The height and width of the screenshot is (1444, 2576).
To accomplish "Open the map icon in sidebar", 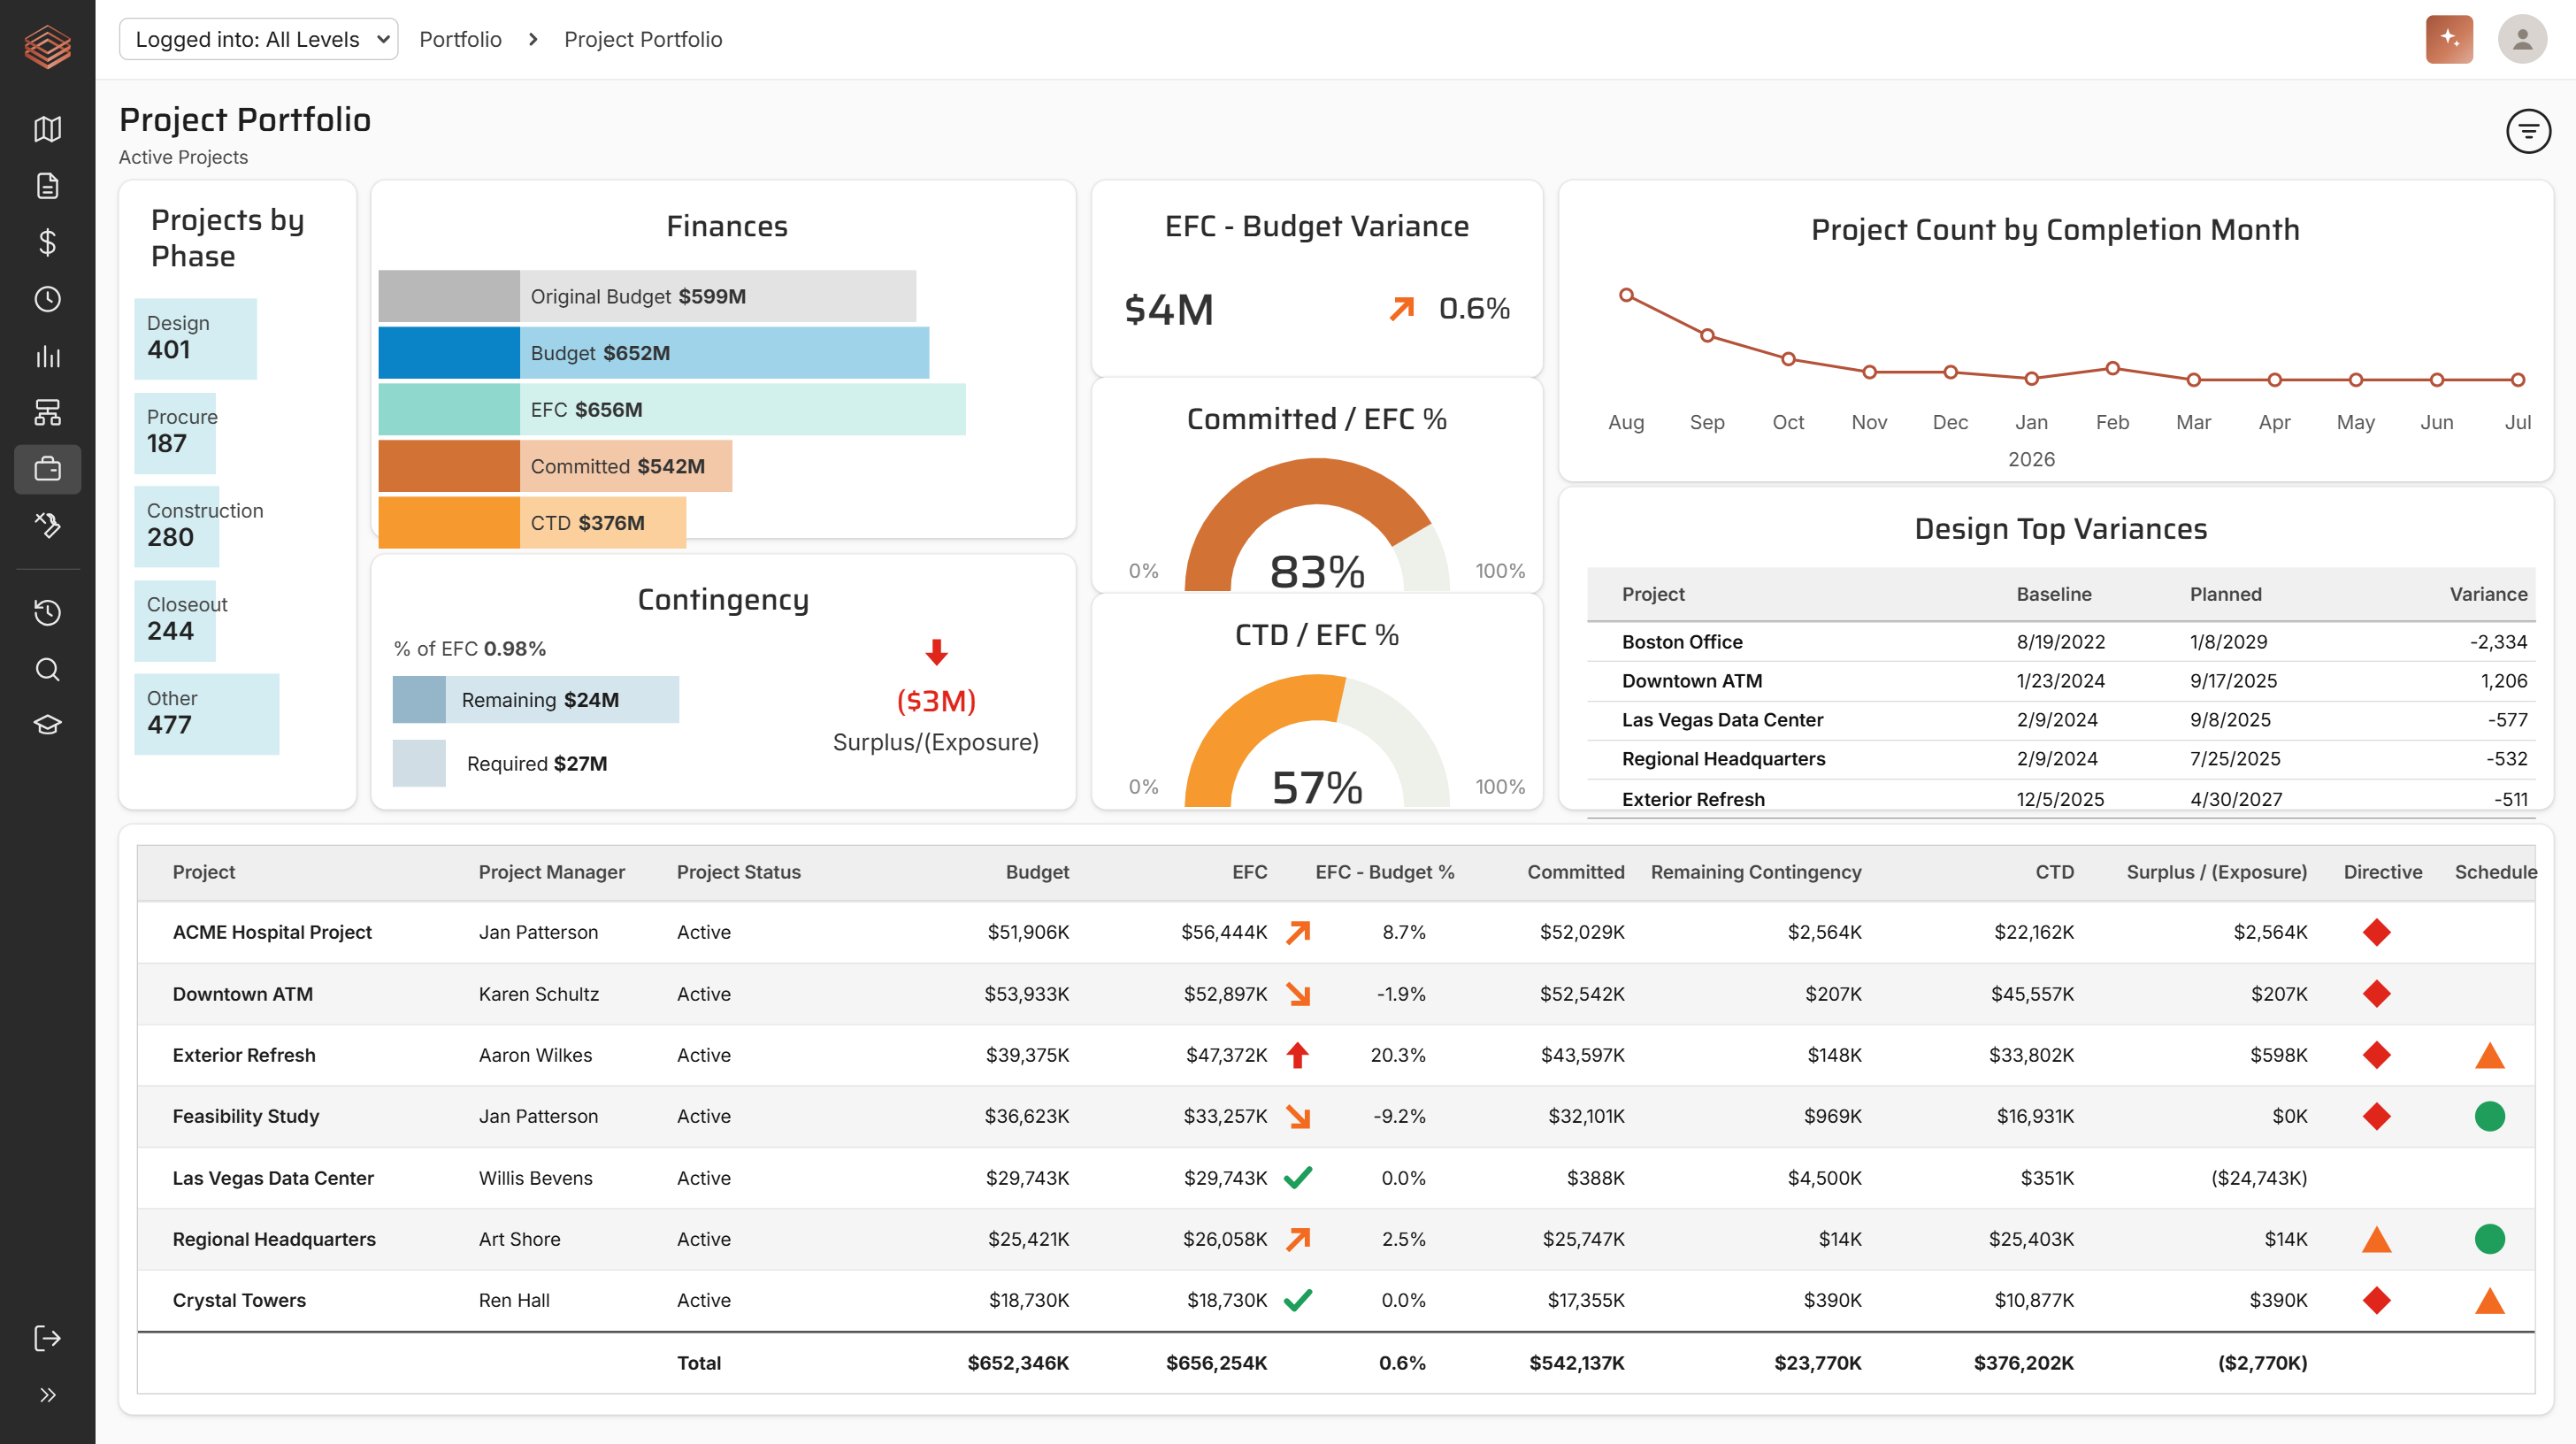I will [47, 129].
